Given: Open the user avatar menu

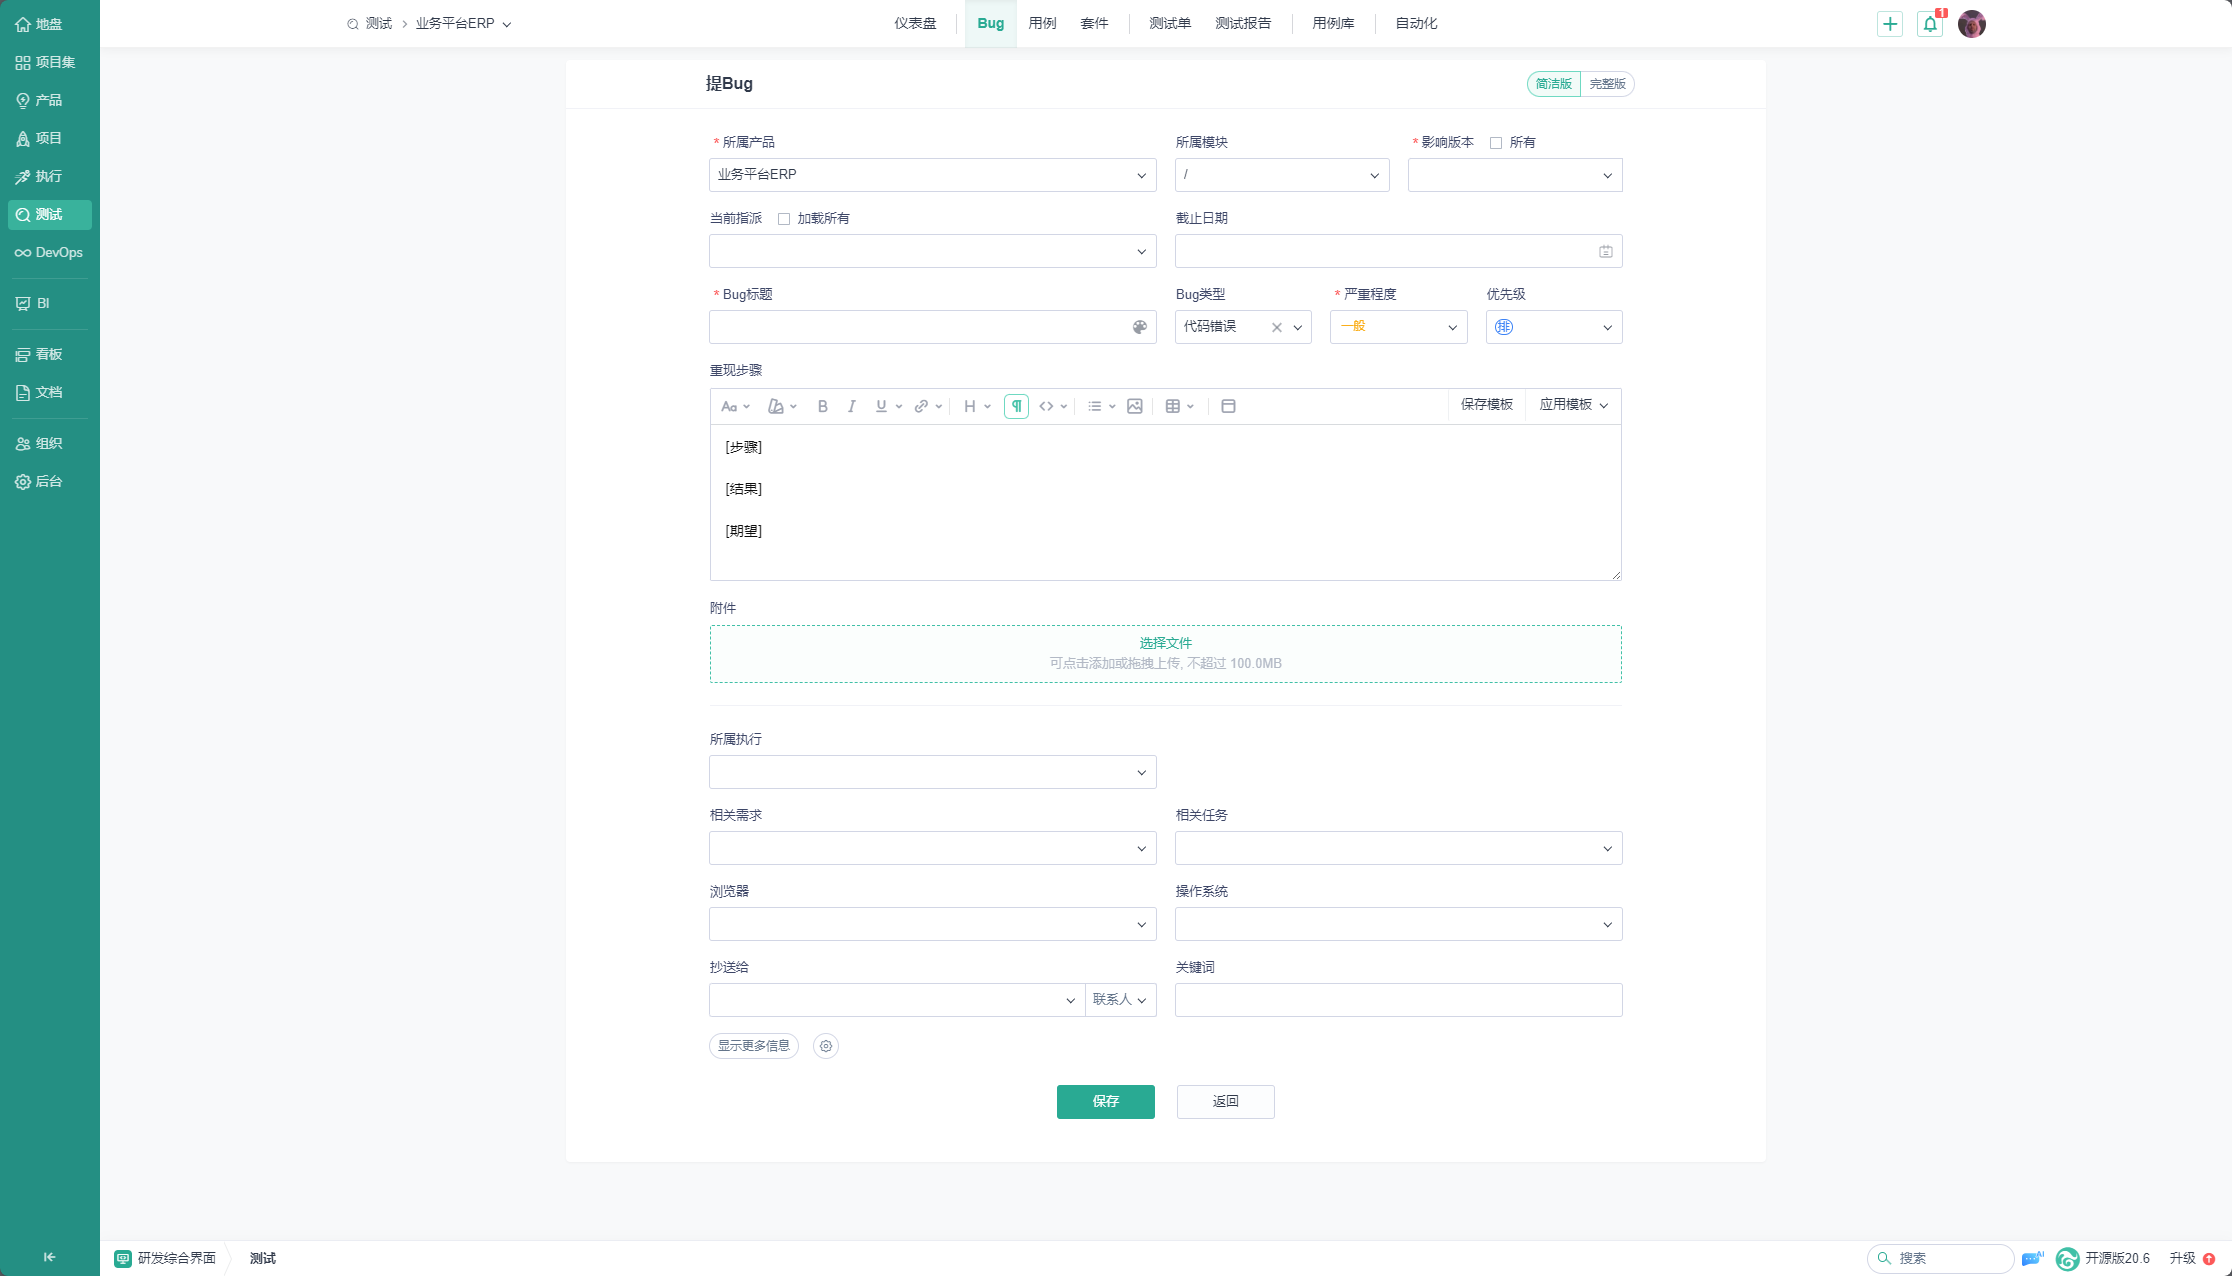Looking at the screenshot, I should coord(1971,24).
